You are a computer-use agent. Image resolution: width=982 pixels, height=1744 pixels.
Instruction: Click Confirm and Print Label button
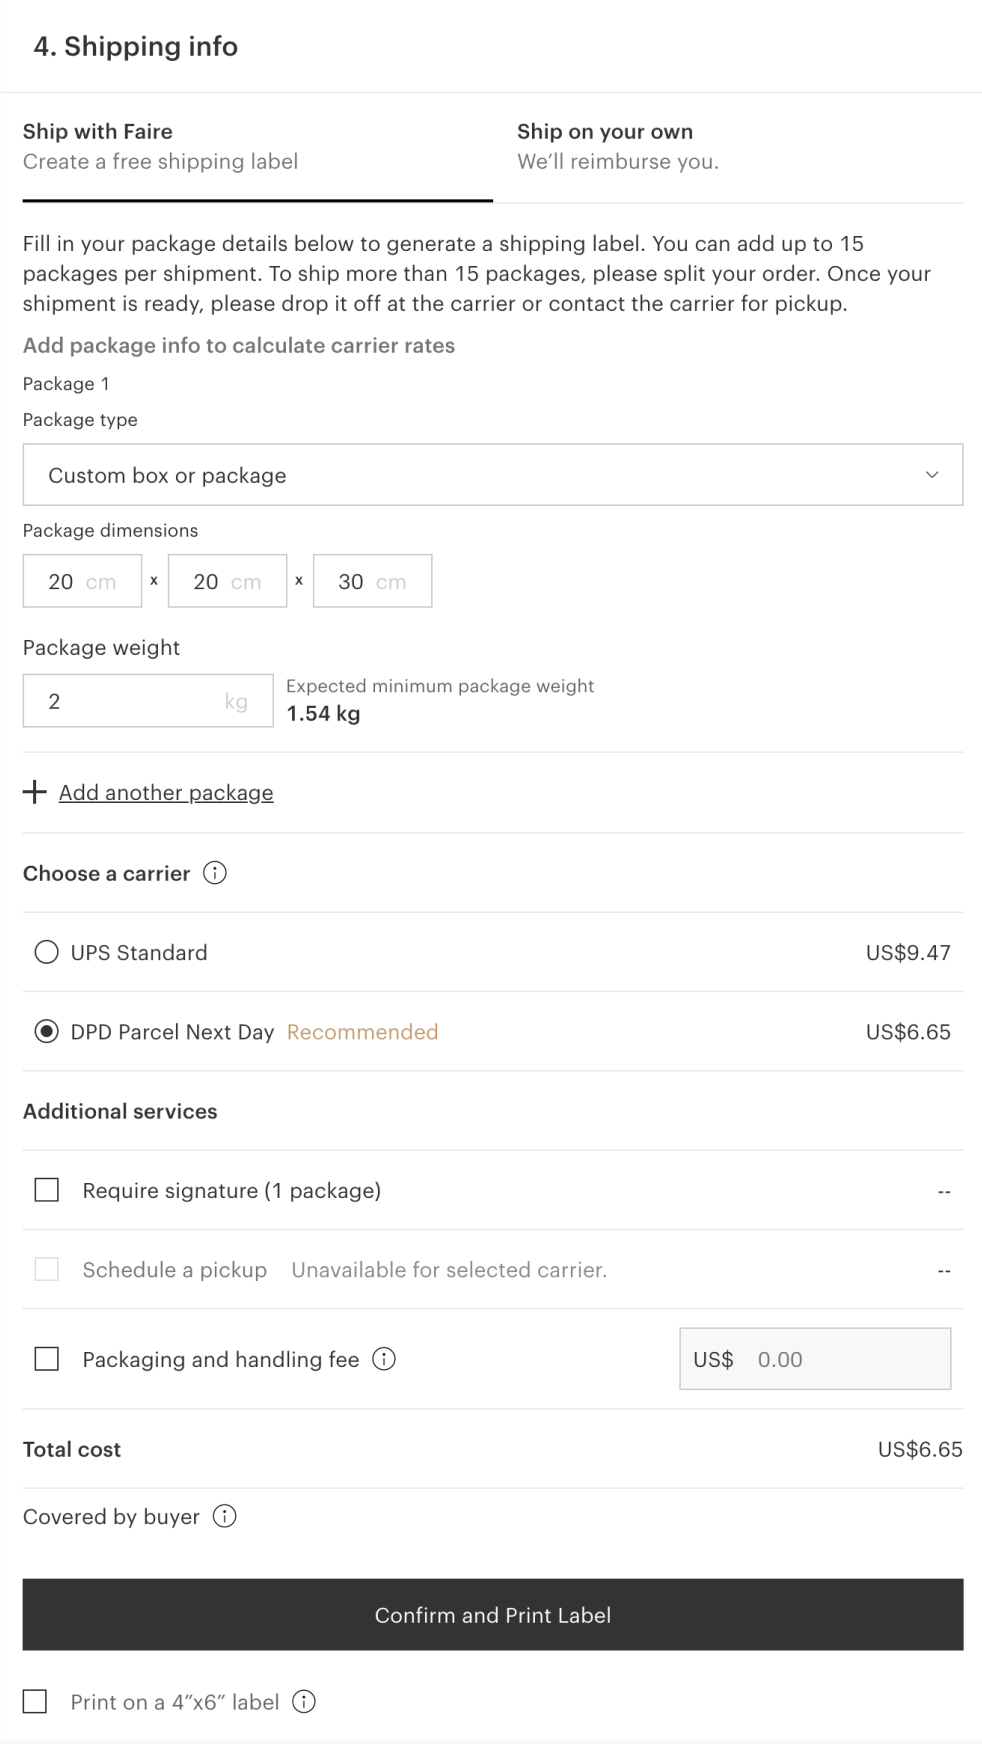pyautogui.click(x=492, y=1615)
